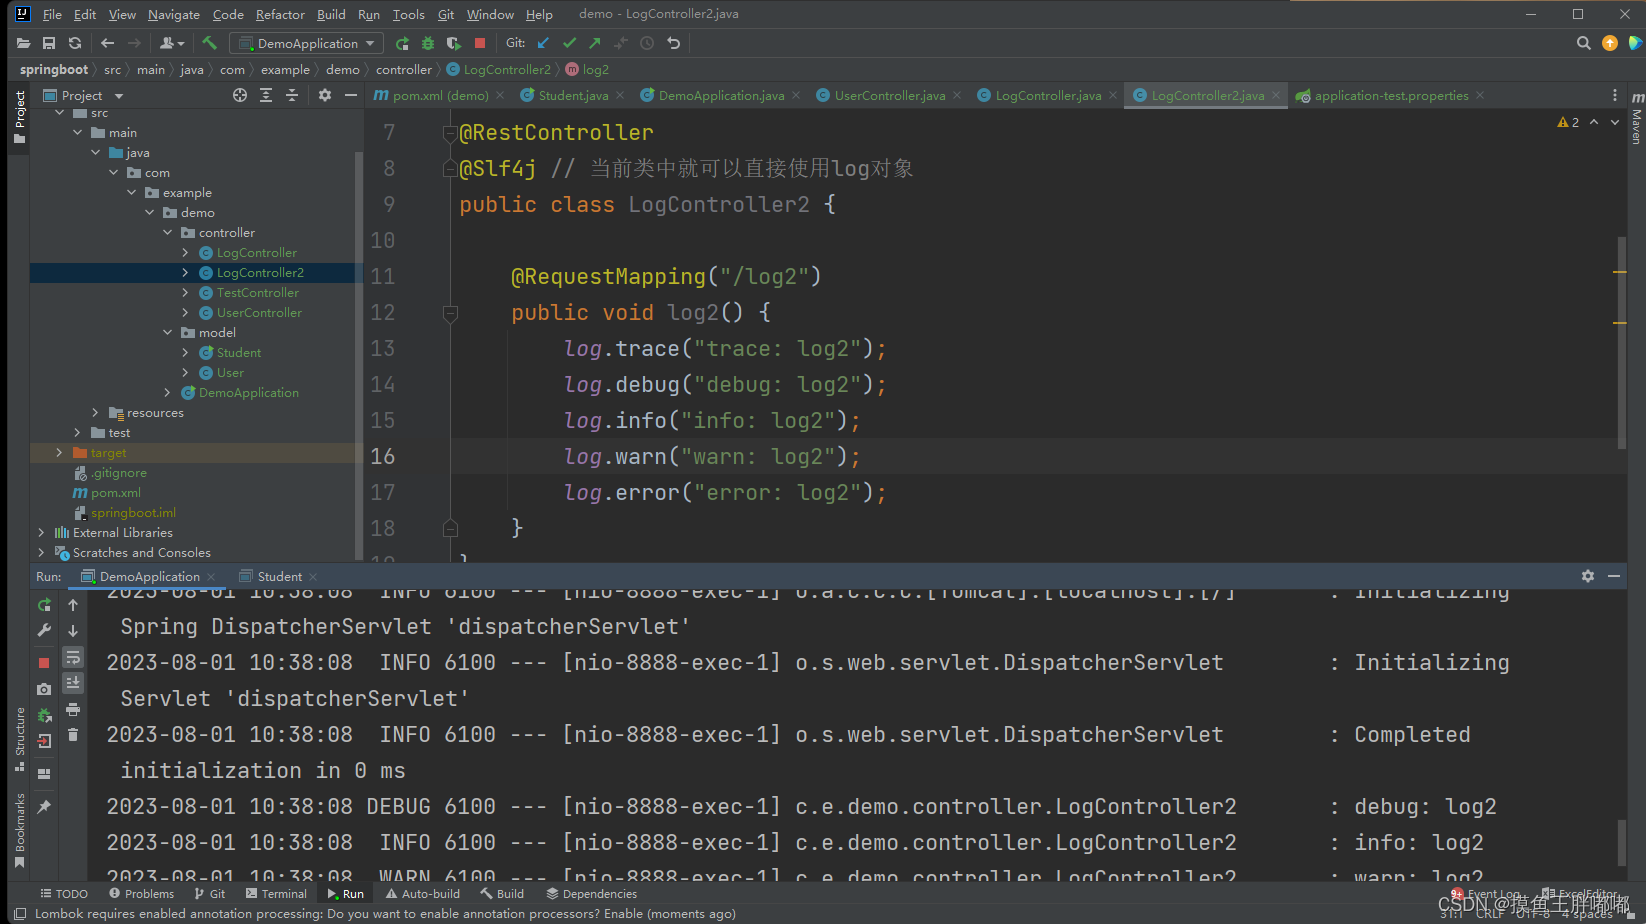Stop process red icon in Run panel
The width and height of the screenshot is (1646, 924).
(x=44, y=663)
